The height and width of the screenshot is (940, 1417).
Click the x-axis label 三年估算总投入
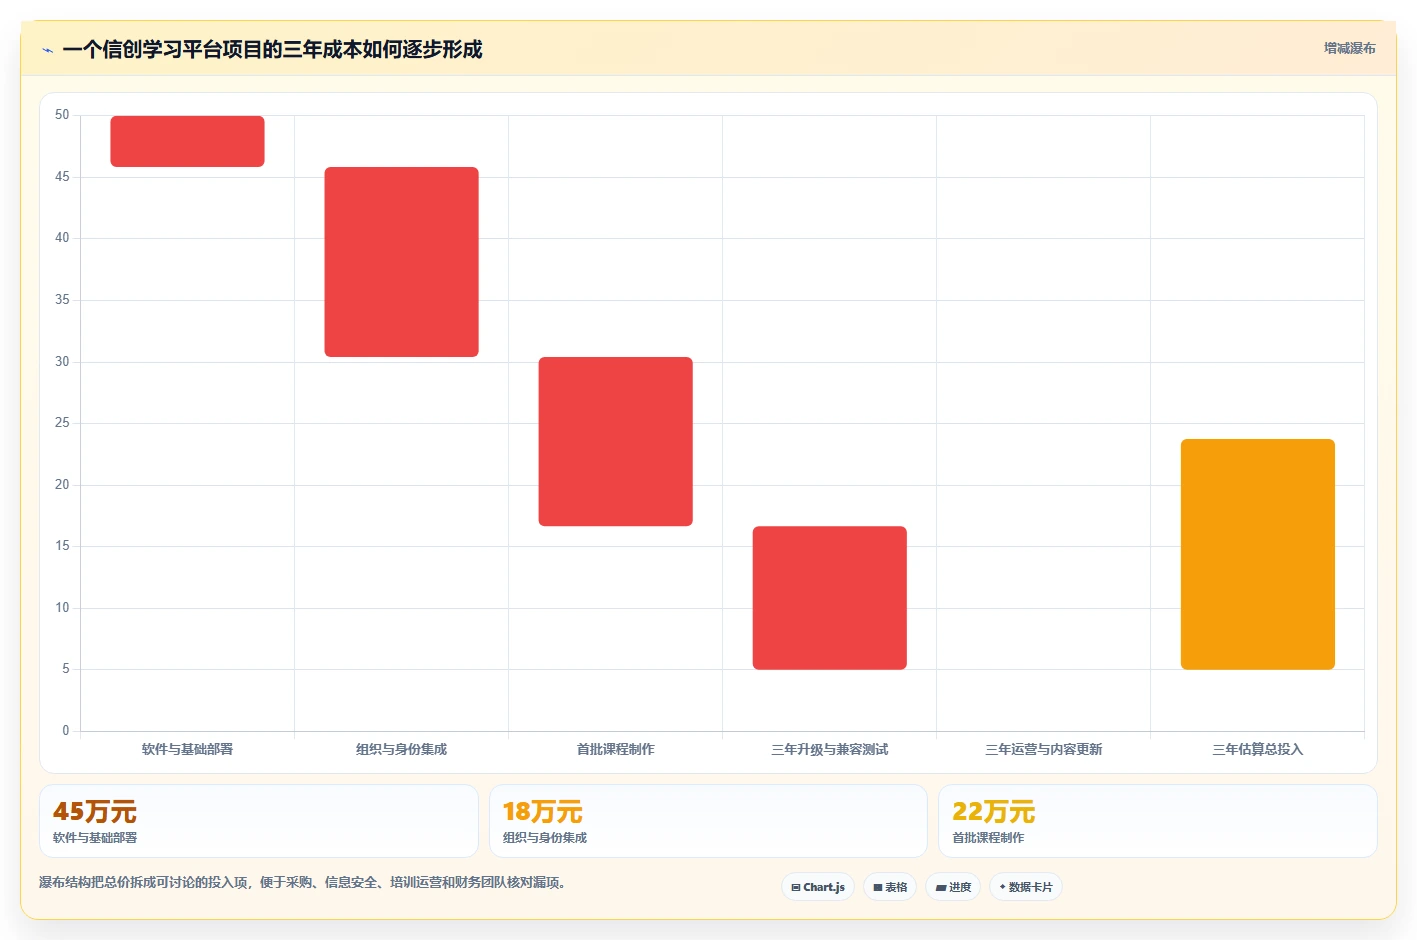pyautogui.click(x=1257, y=749)
